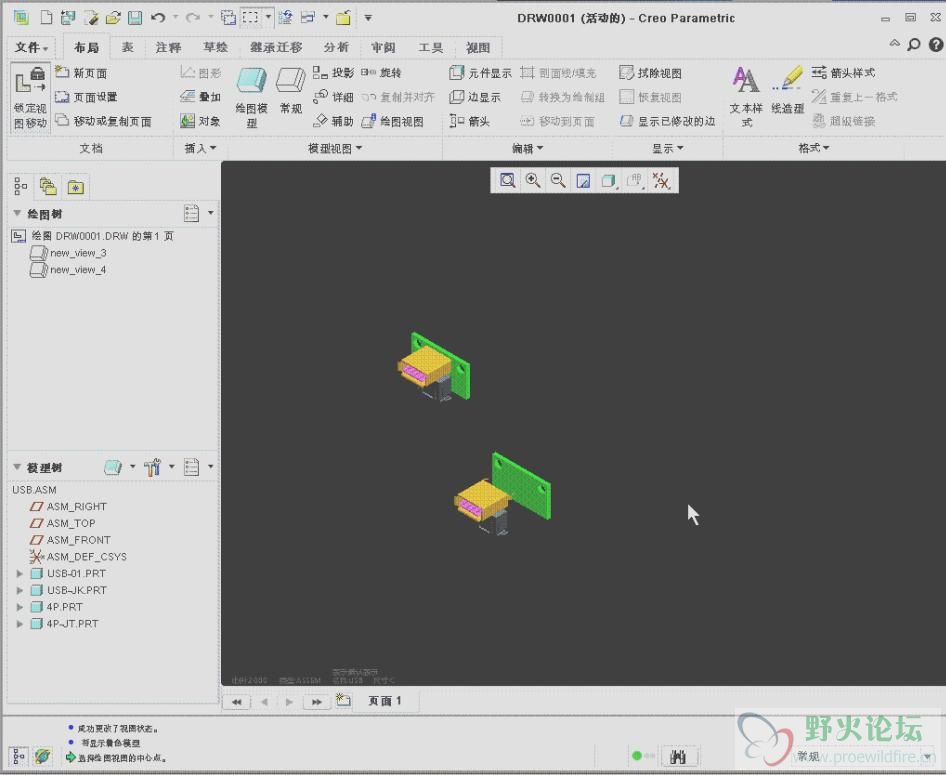Click 详细 detailed view icon
This screenshot has width=946, height=775.
[x=333, y=97]
